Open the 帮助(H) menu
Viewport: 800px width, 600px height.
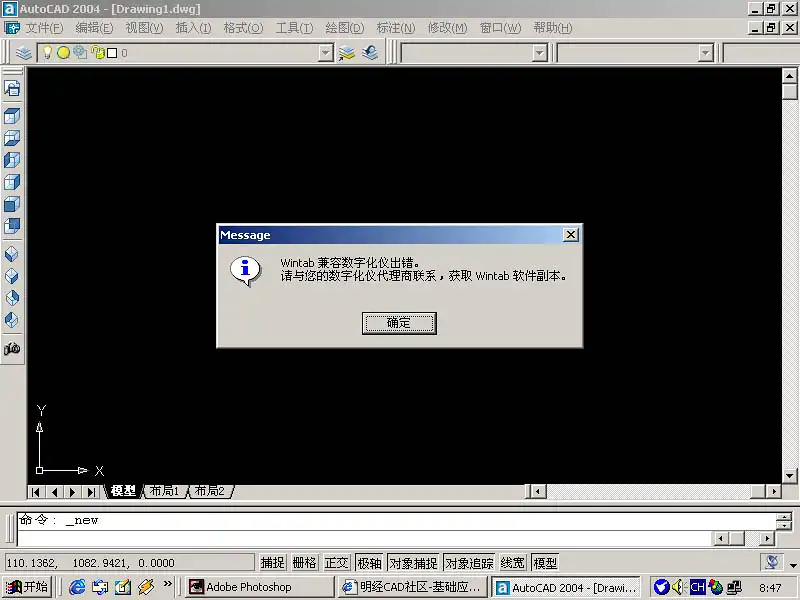553,28
